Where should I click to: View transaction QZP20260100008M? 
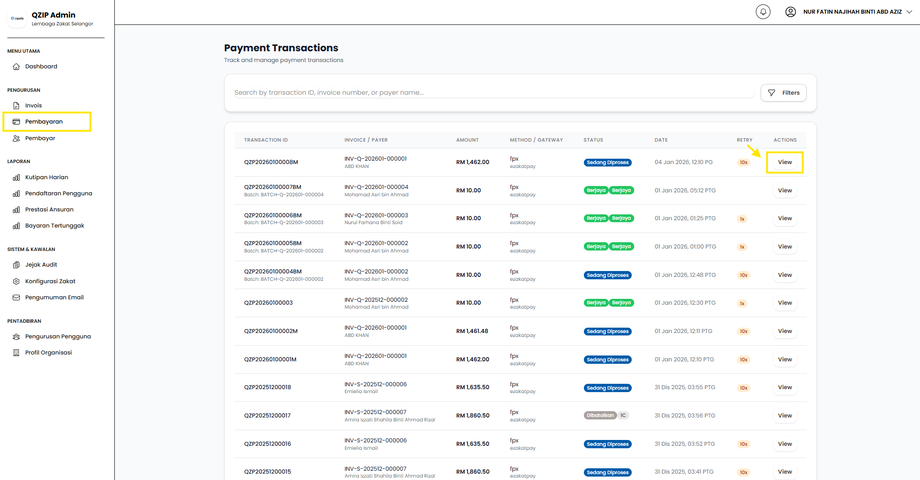coord(784,163)
